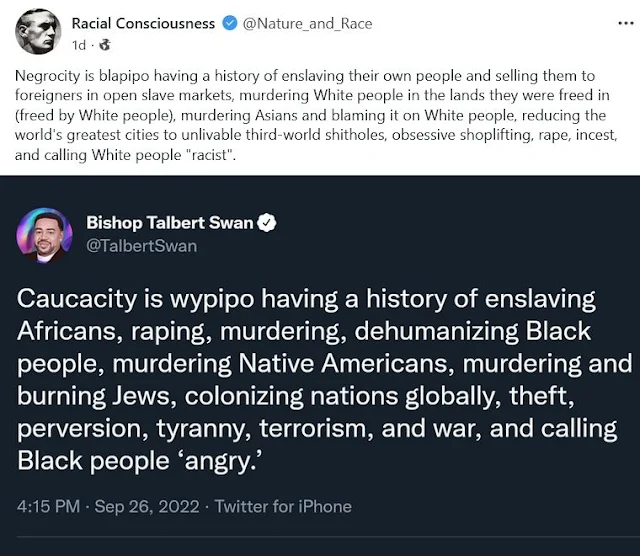Click the "1d" post timestamp
Viewport: 640px width, 556px height.
pos(79,44)
